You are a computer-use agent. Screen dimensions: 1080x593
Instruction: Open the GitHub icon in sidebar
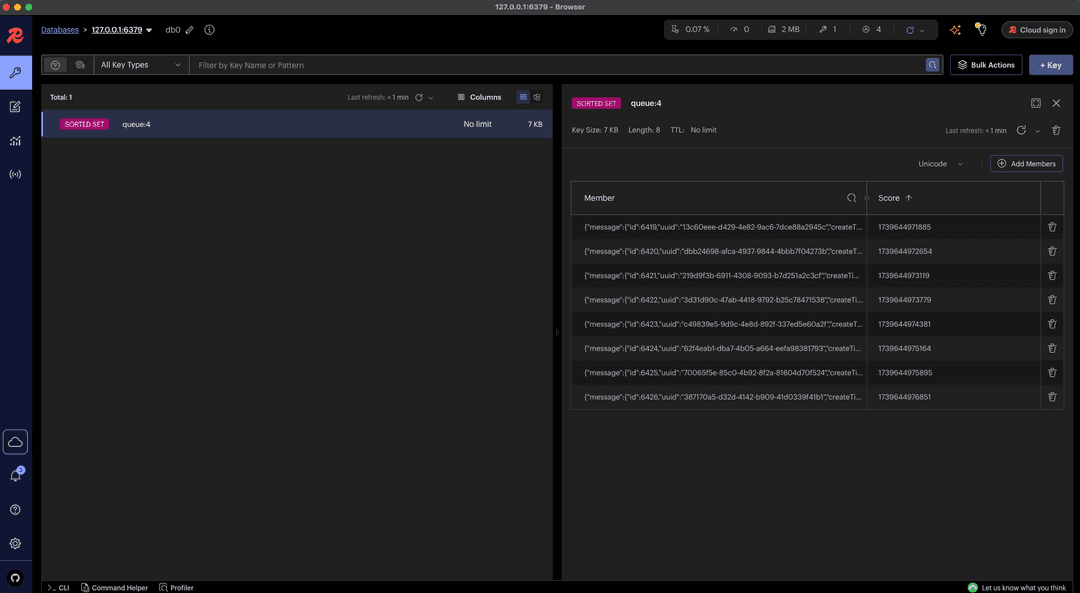[x=15, y=578]
